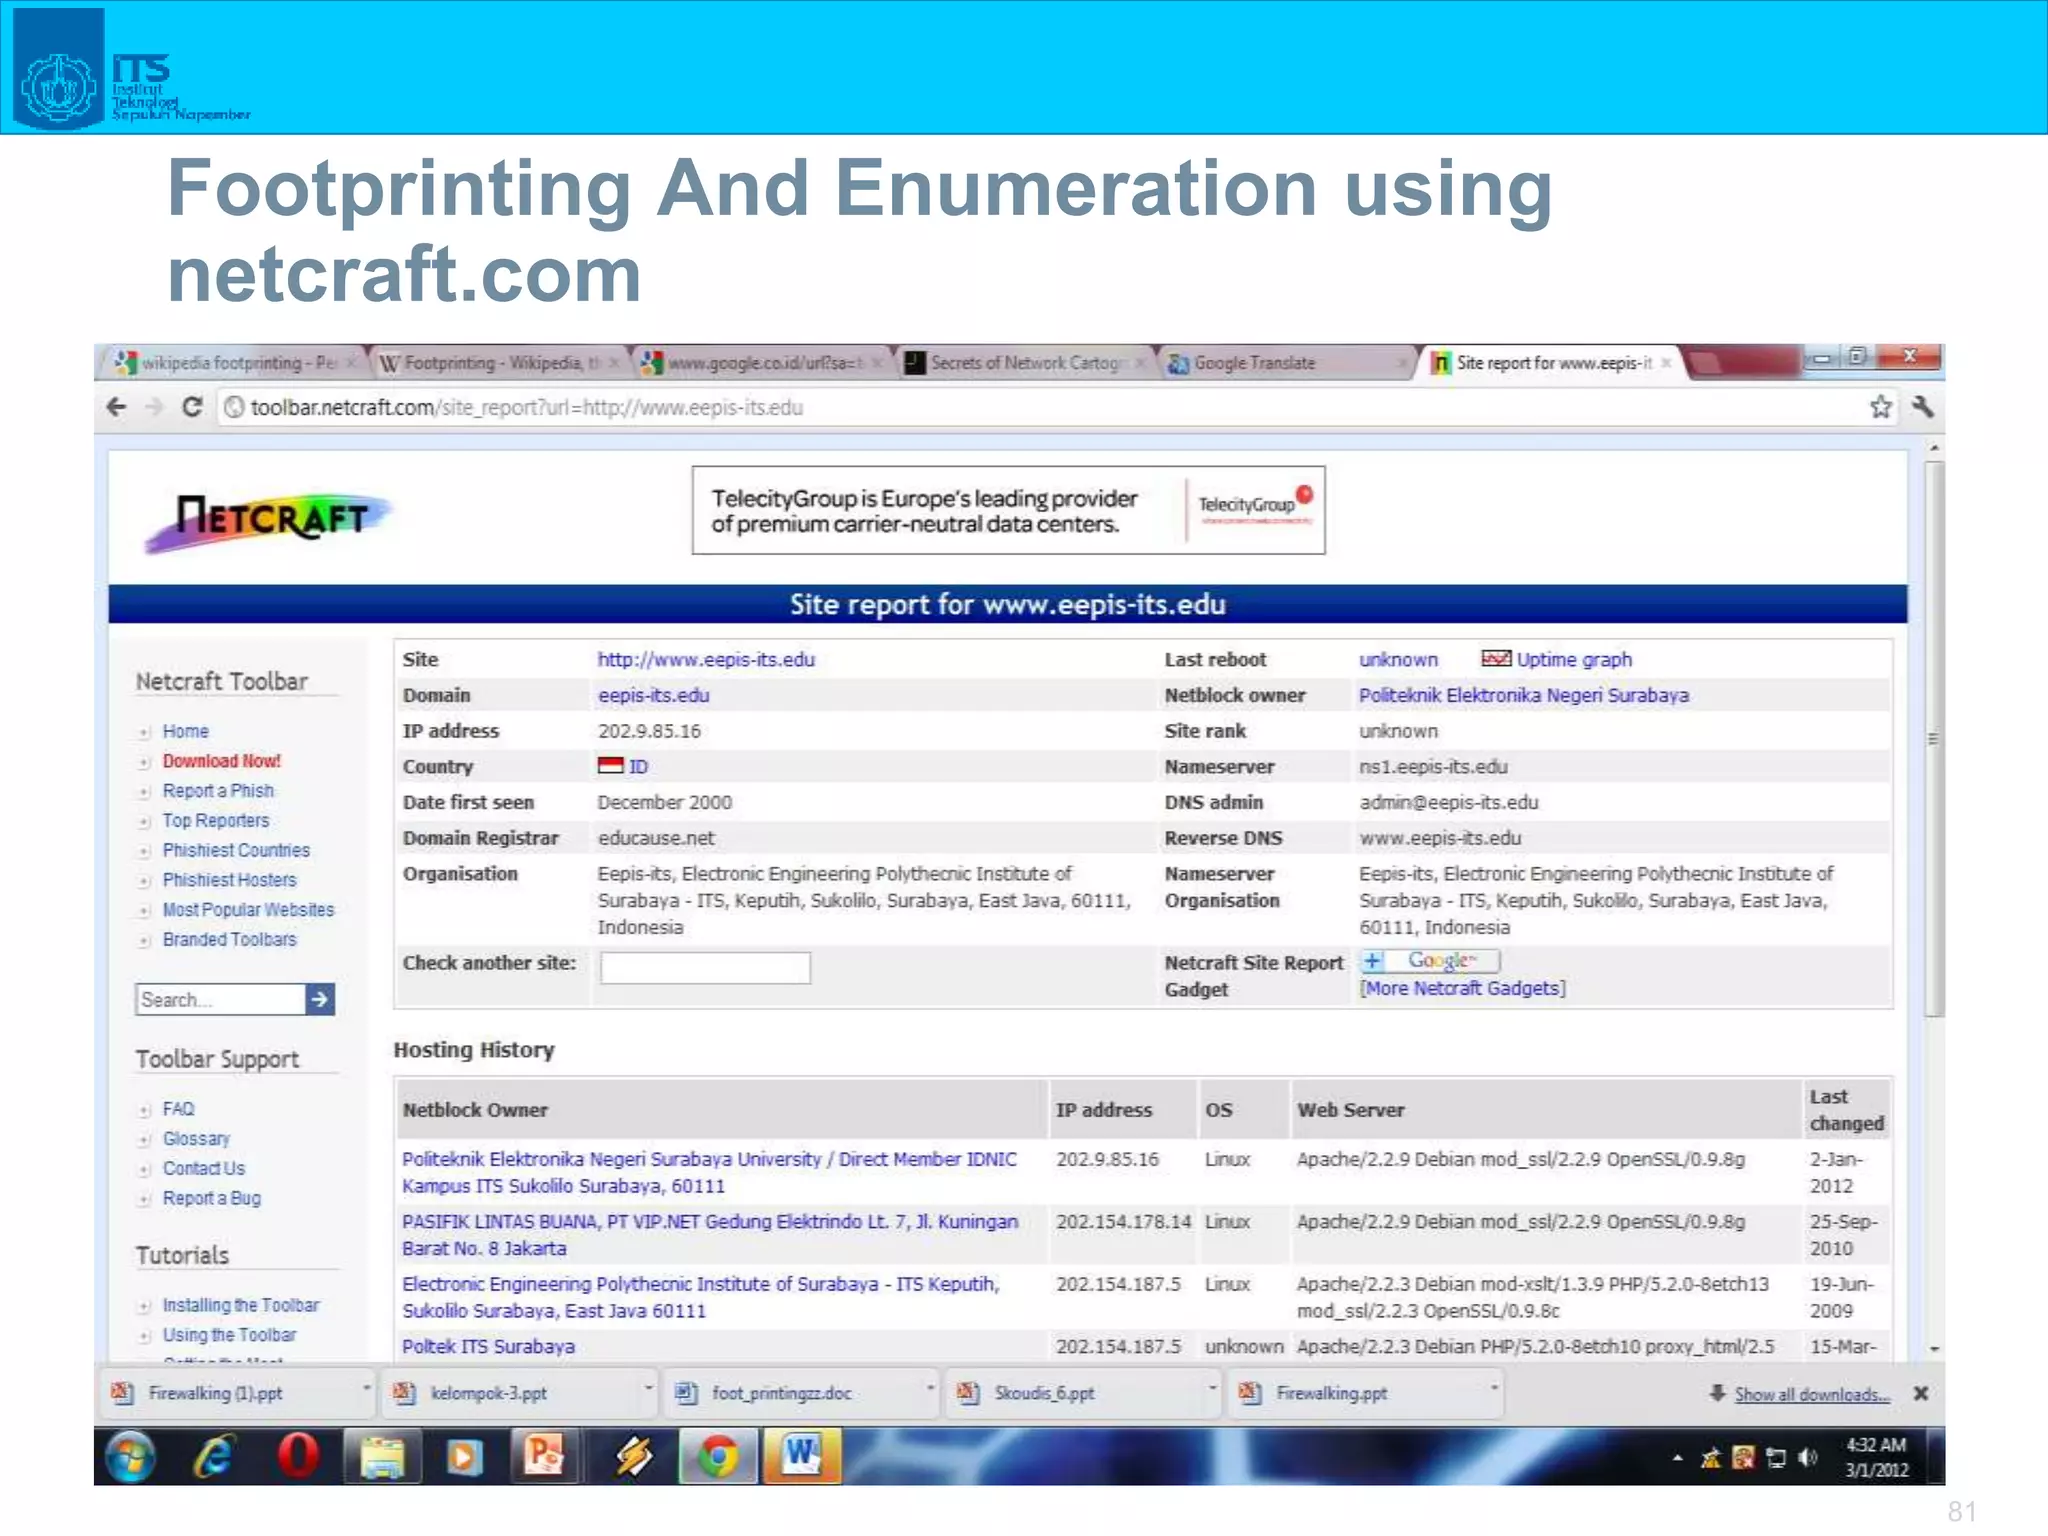Image resolution: width=2048 pixels, height=1536 pixels.
Task: Click the Indonesia flag icon next to ID
Action: (610, 766)
